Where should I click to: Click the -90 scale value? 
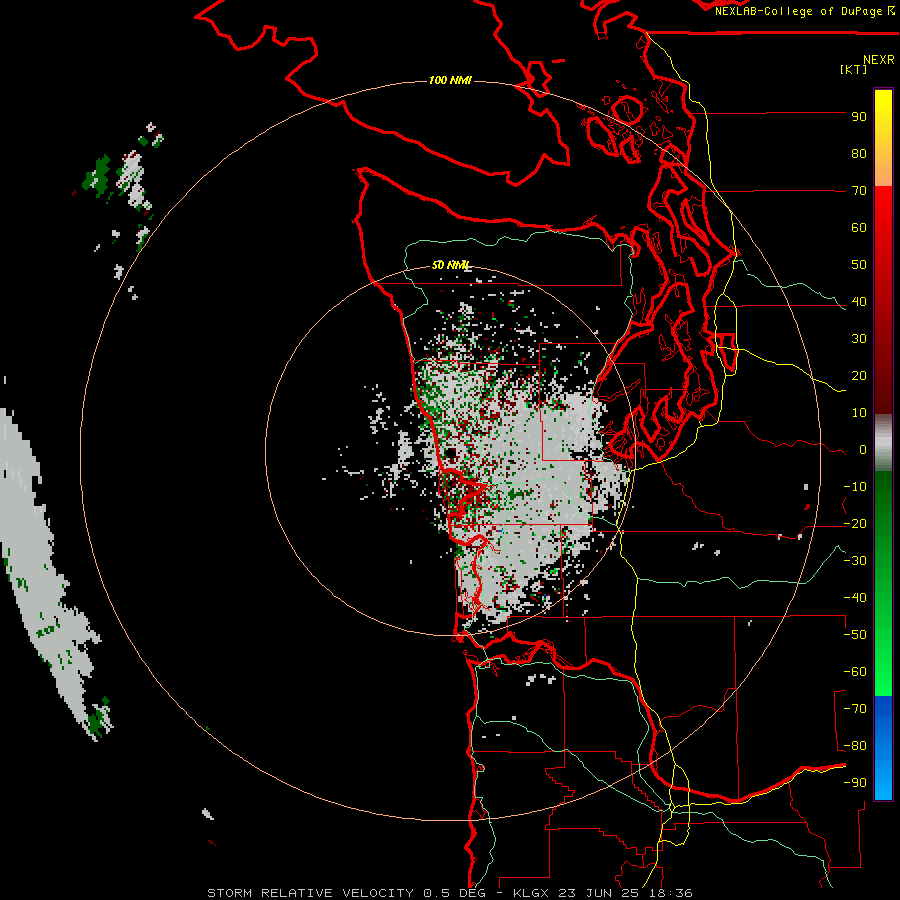[x=855, y=783]
